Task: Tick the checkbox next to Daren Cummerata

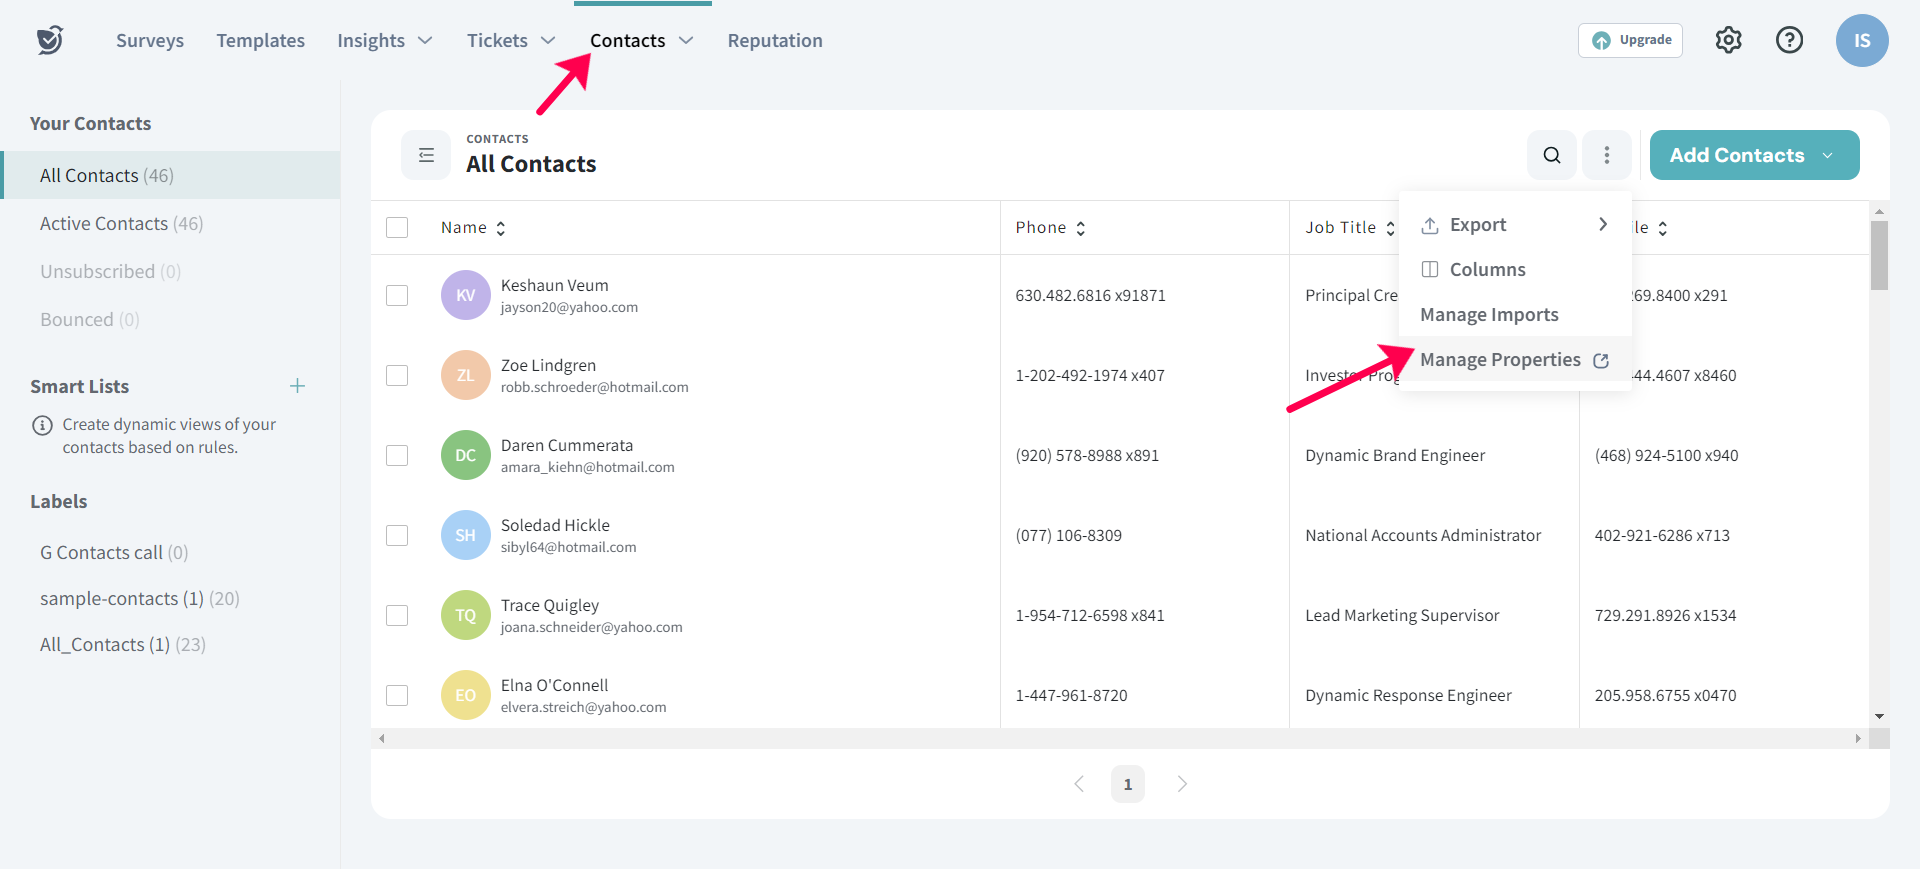Action: click(x=397, y=455)
